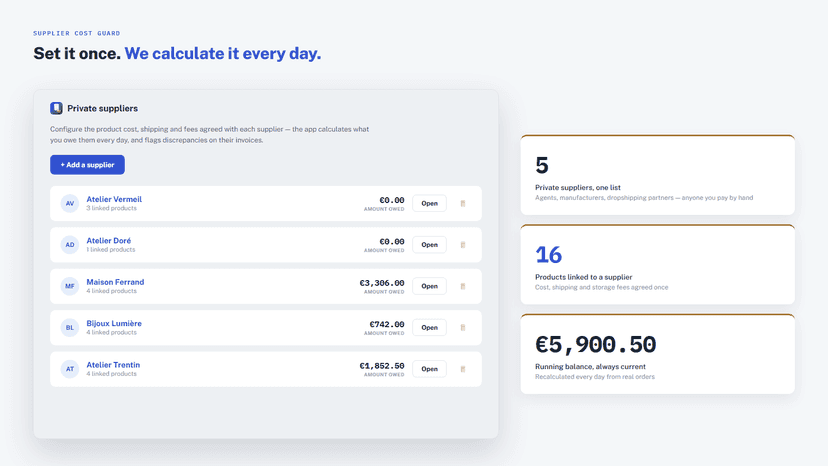Click the Atelier Trentin name link
828x466 pixels.
coord(113,365)
